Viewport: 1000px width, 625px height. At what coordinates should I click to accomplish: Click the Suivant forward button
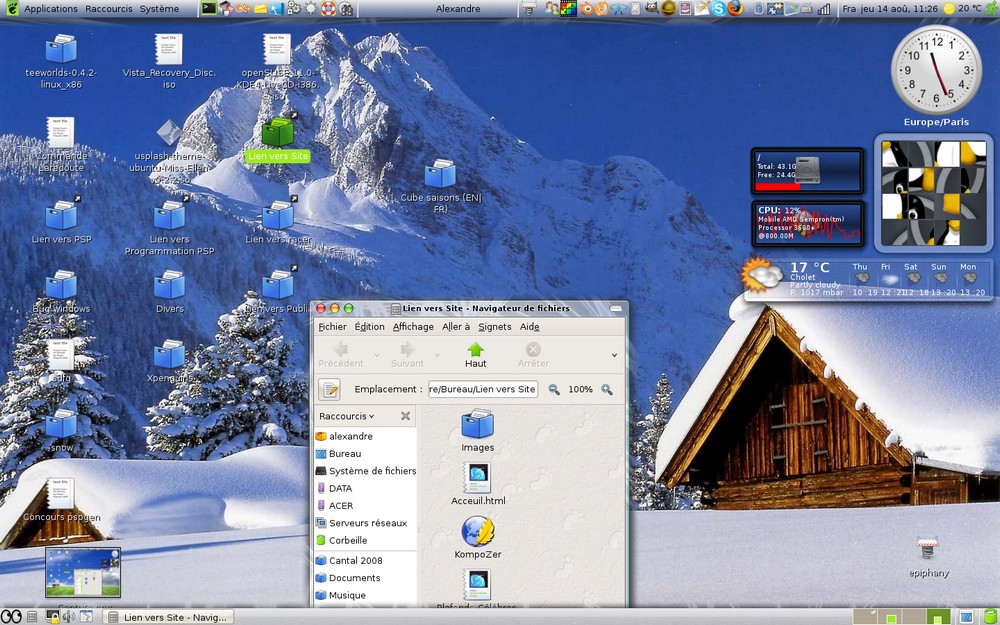407,355
